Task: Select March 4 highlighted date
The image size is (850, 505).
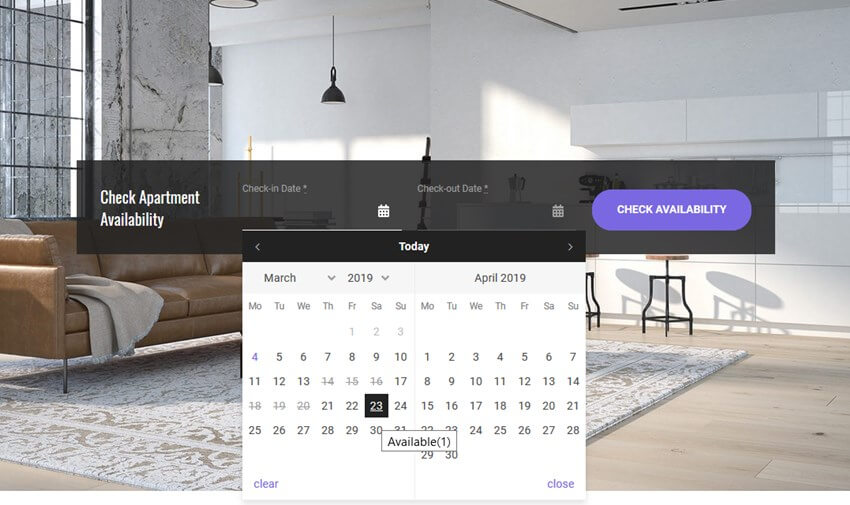Action: pos(255,357)
